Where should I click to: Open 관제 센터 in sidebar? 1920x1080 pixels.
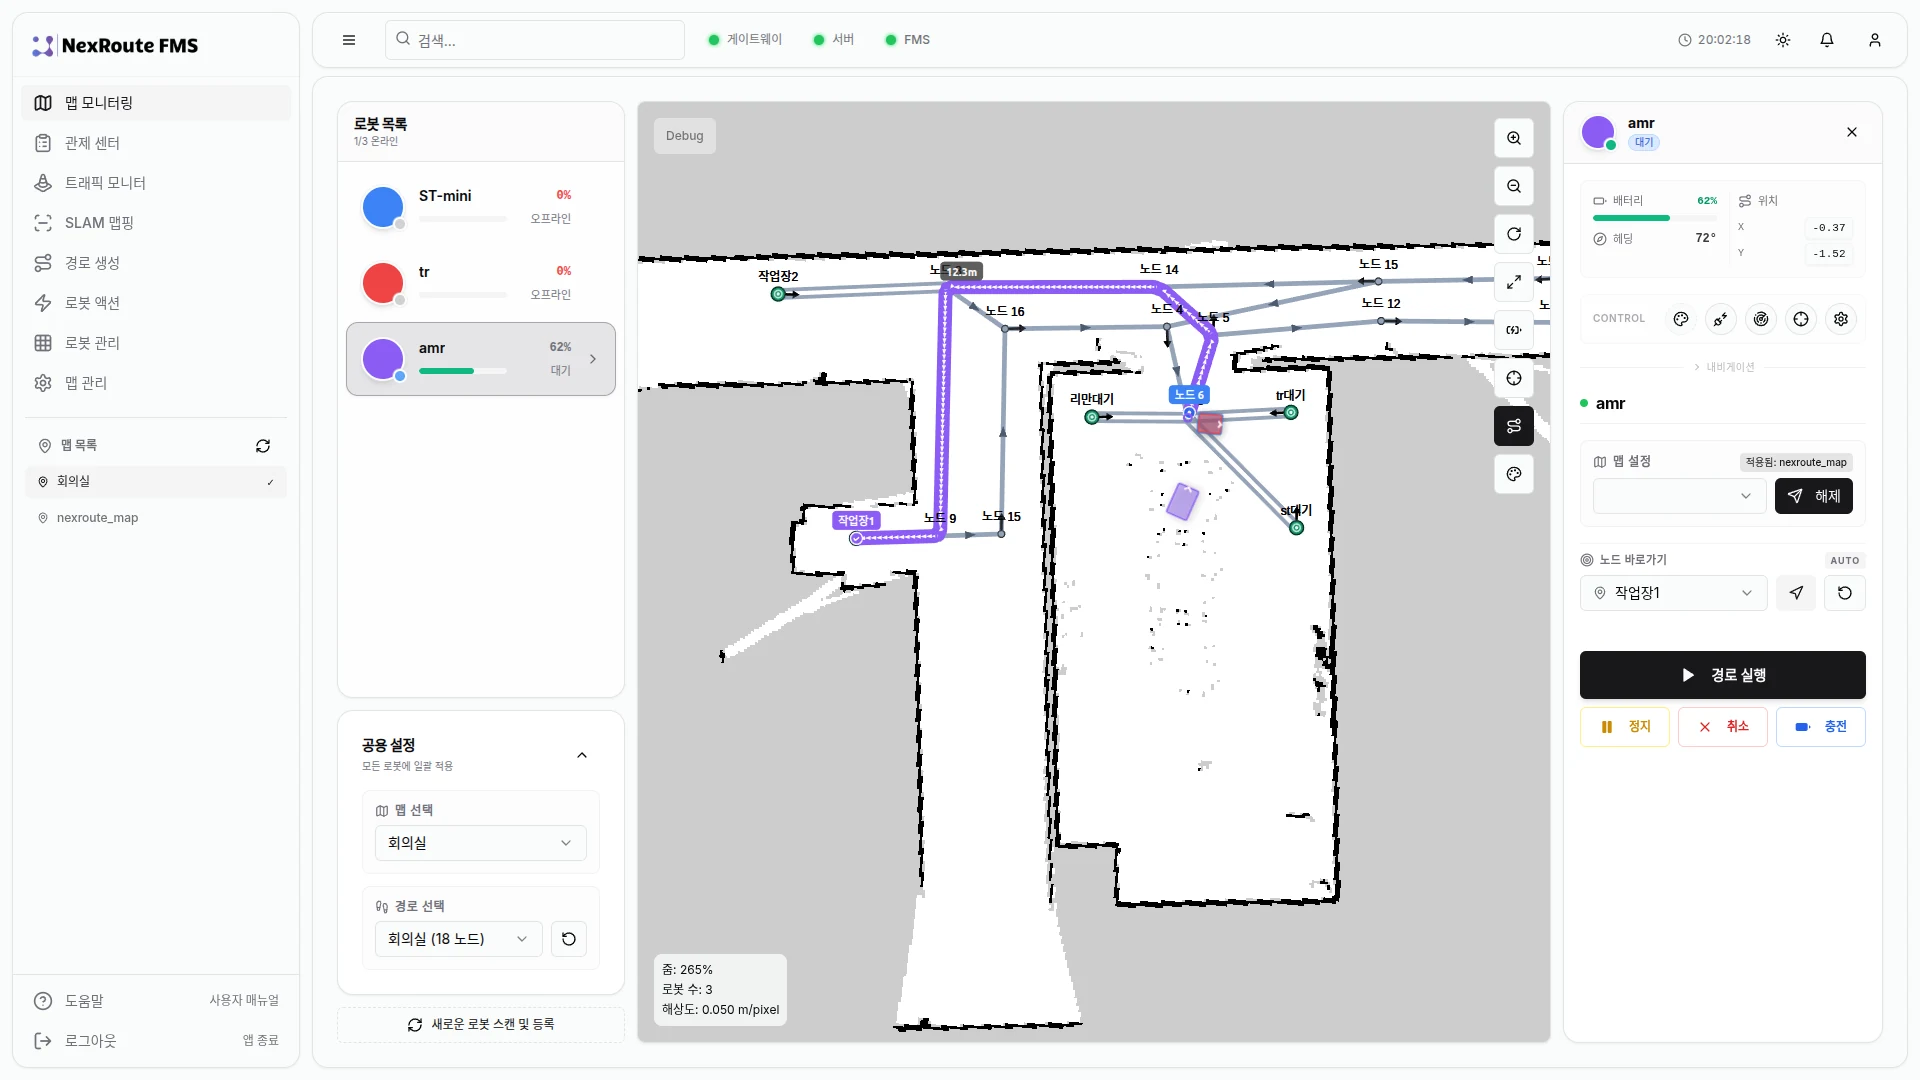click(x=156, y=143)
